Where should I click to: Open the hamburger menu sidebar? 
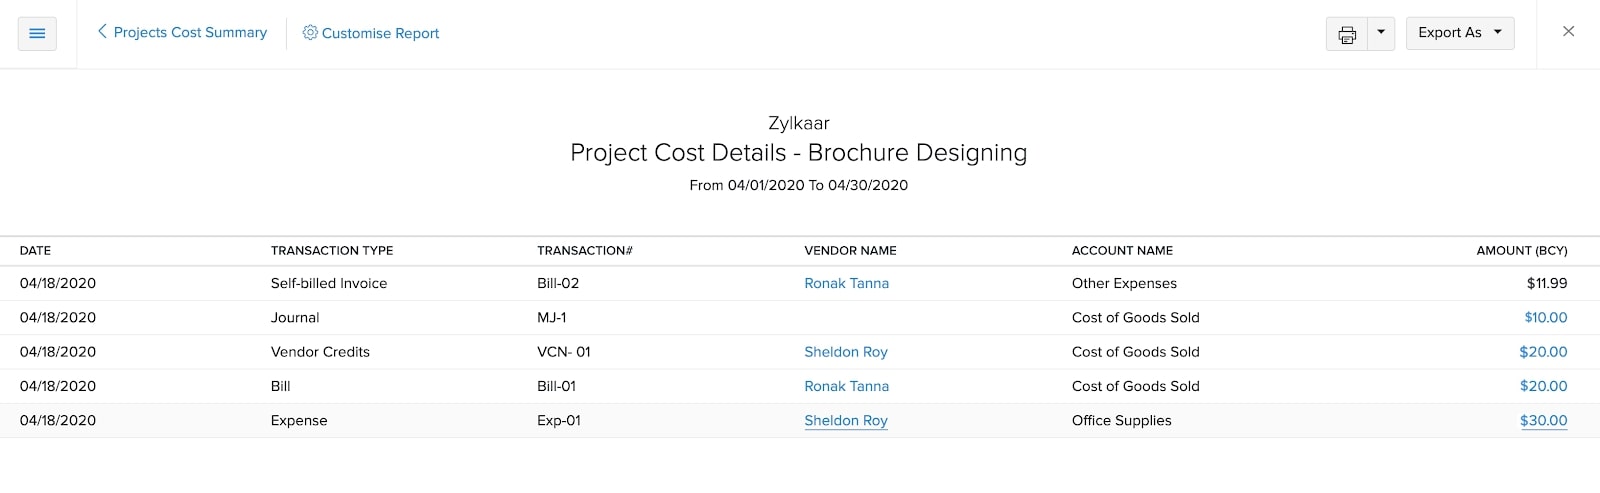(37, 33)
